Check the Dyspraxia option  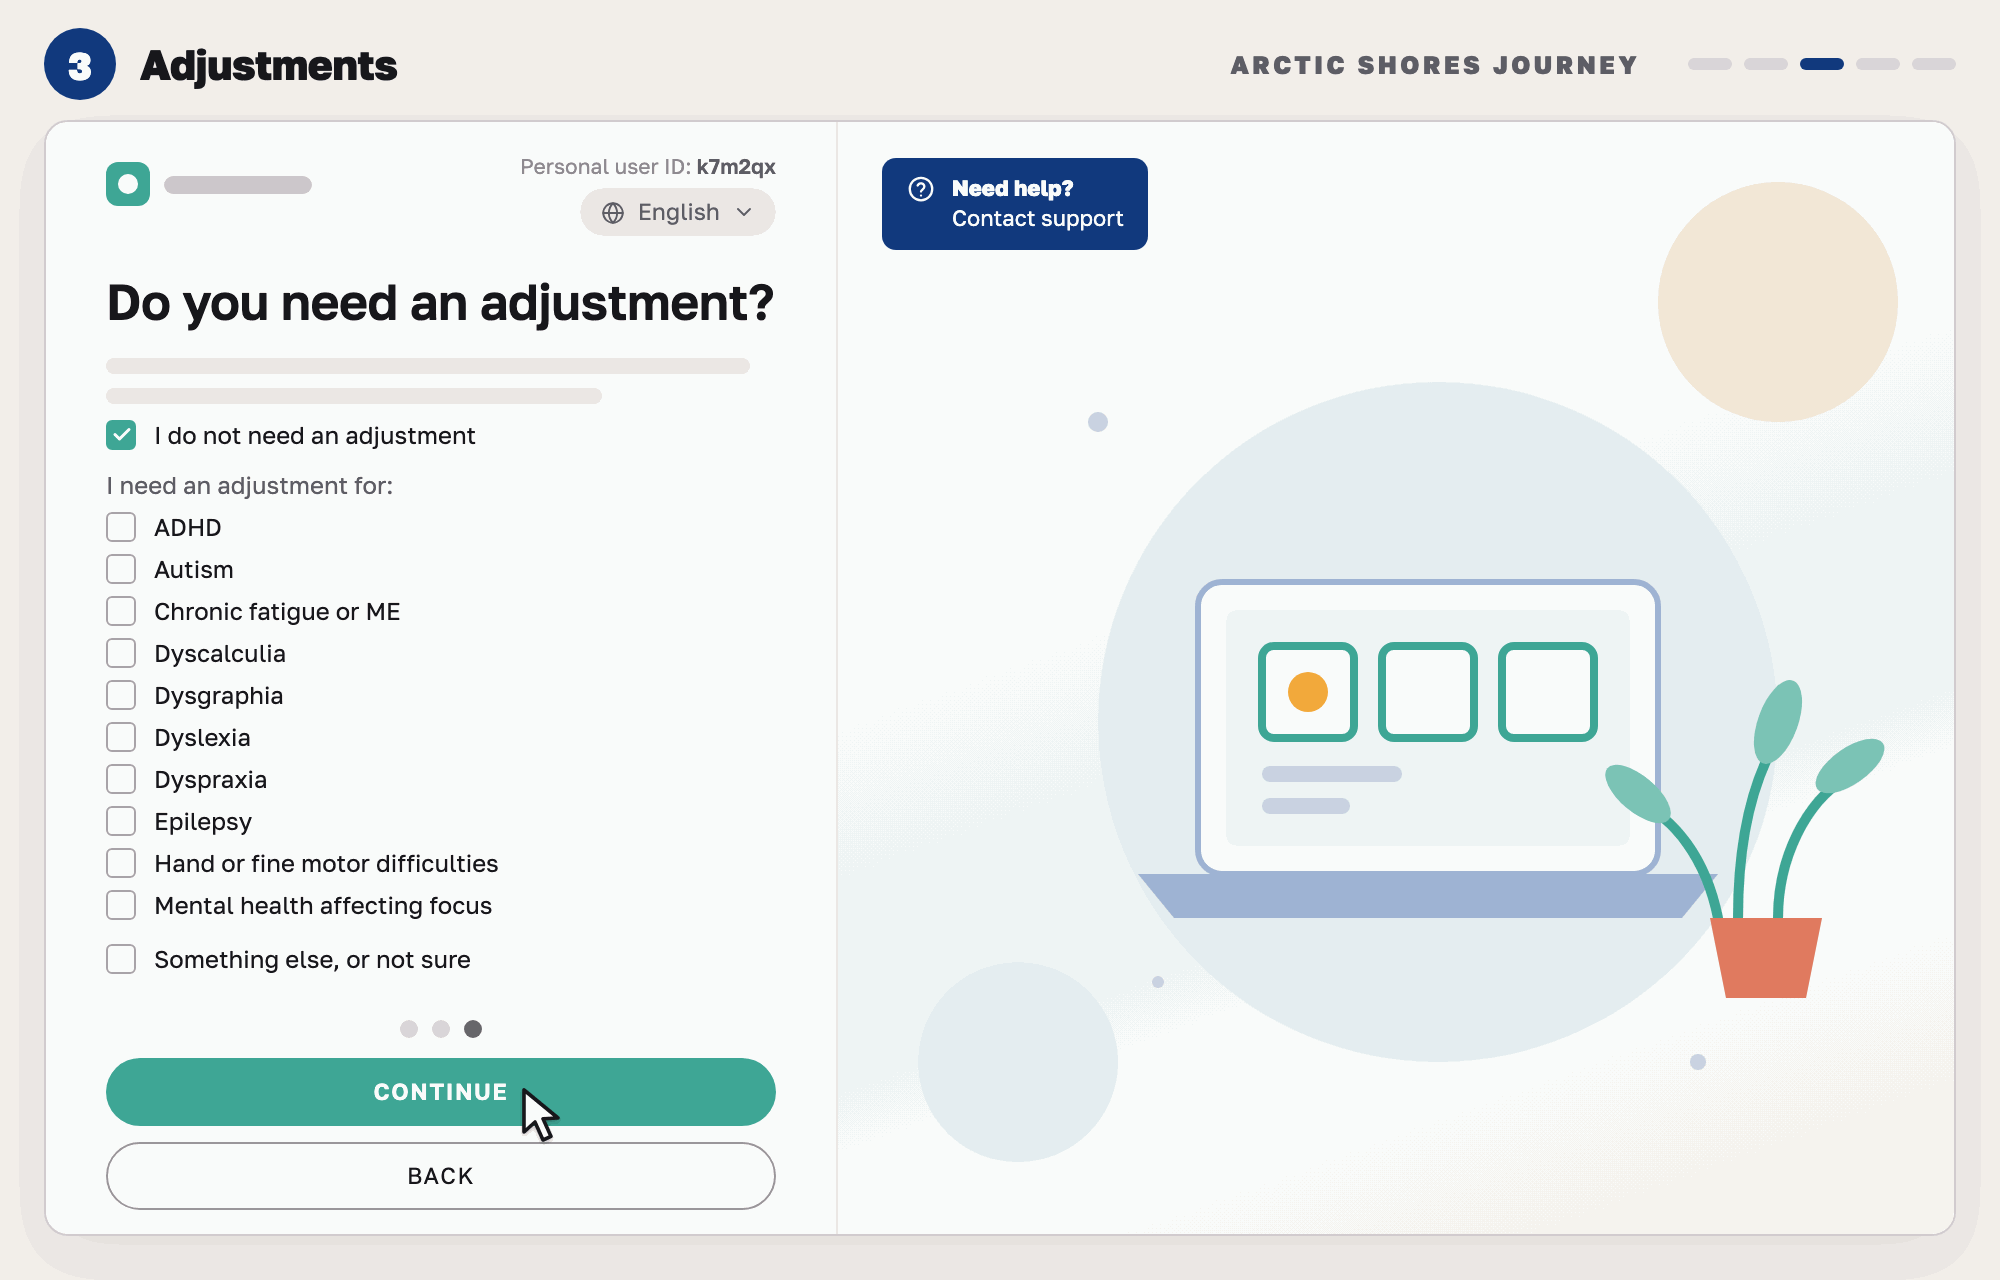coord(121,779)
